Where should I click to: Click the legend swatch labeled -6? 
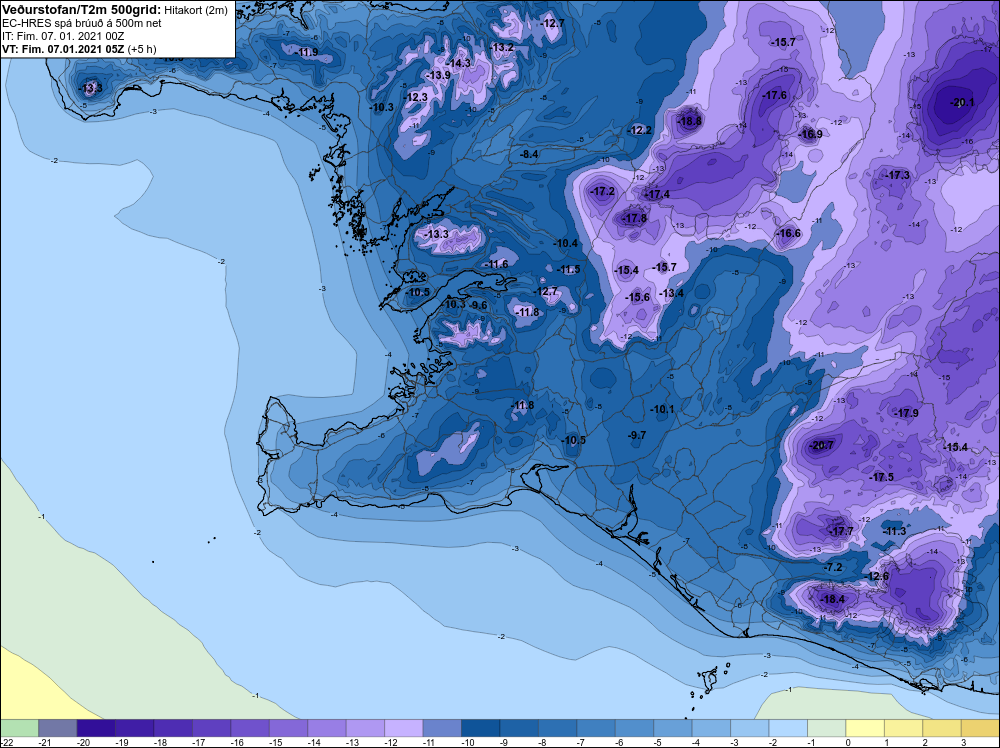[635, 728]
